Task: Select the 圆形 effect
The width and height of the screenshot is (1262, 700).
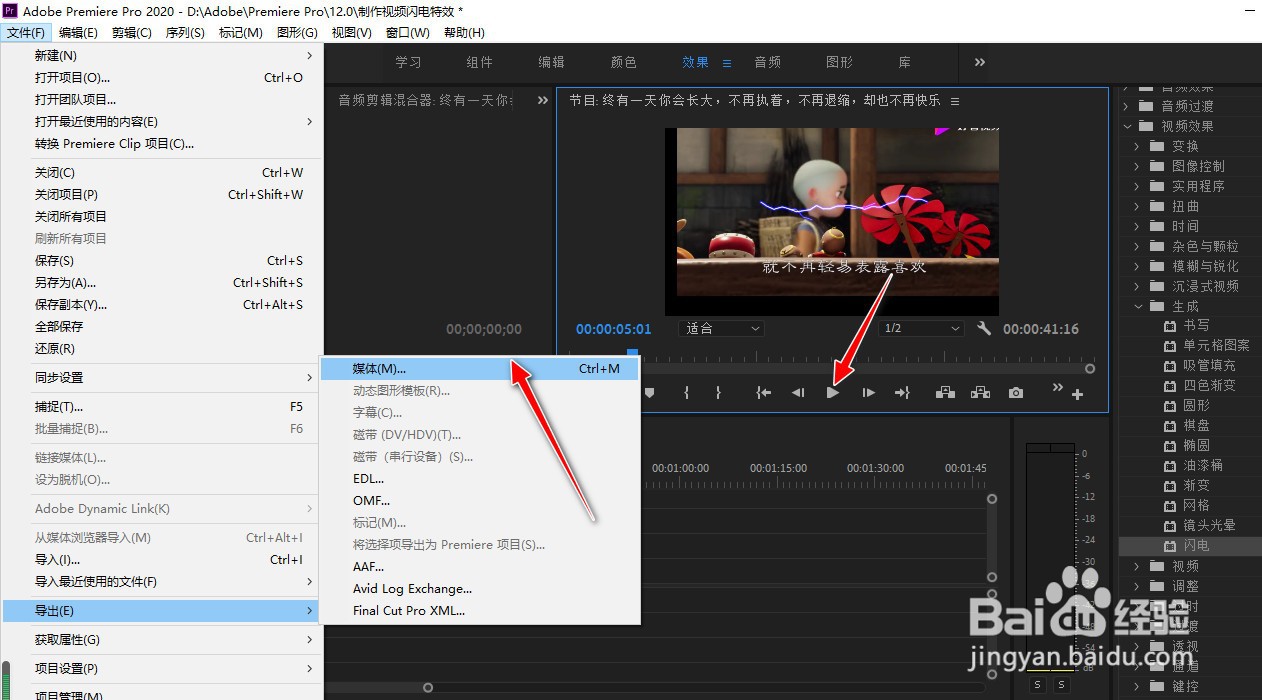Action: tap(1196, 406)
